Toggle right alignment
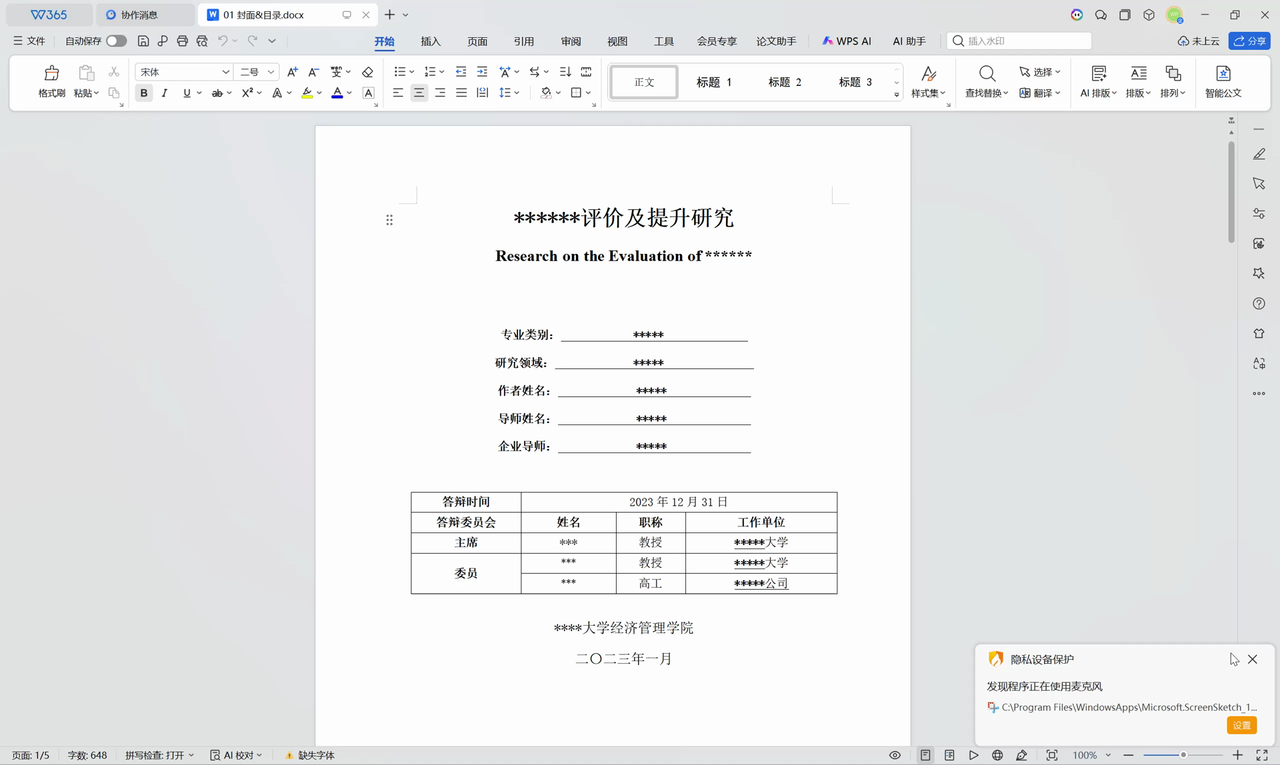The image size is (1280, 765). (x=440, y=93)
